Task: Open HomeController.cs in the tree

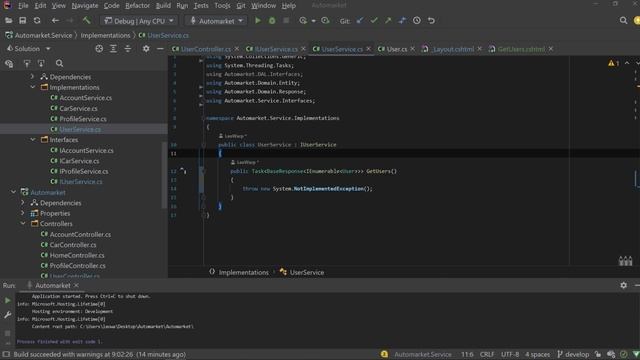Action: pos(77,255)
